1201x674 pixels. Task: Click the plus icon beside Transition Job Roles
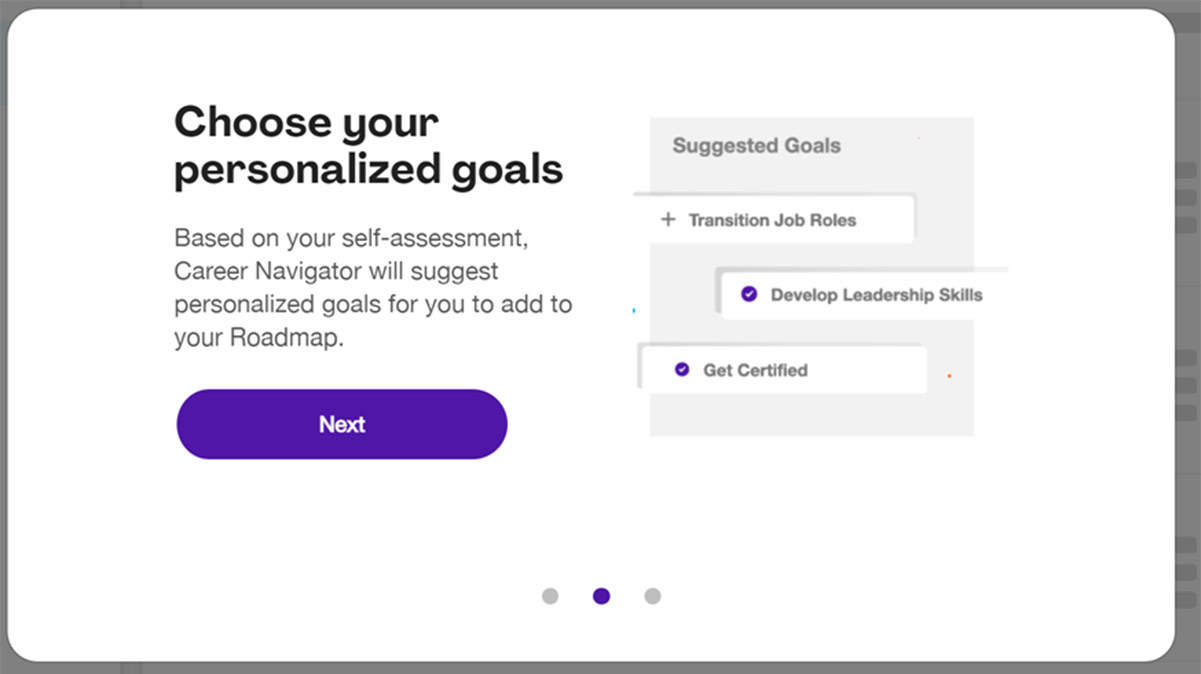coord(668,220)
